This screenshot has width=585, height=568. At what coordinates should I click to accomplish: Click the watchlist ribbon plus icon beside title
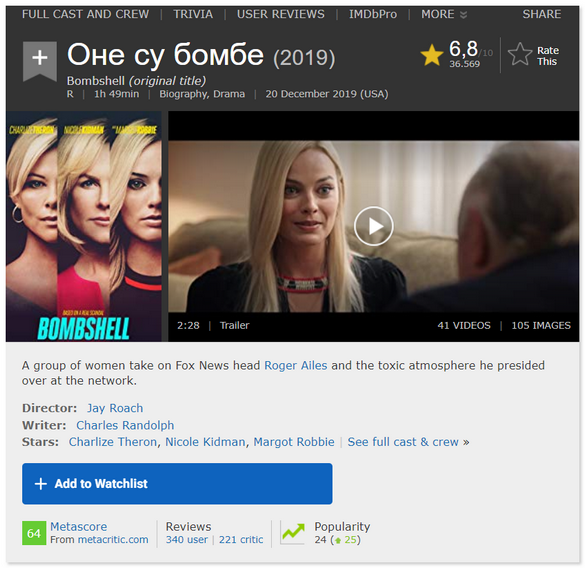[40, 60]
